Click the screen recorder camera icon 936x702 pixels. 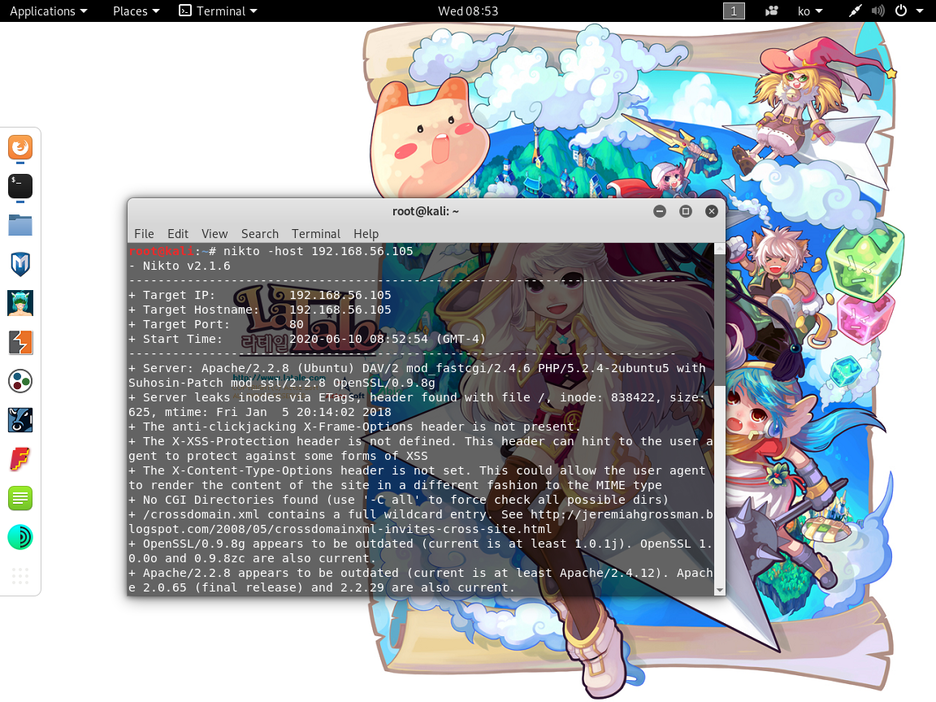[x=772, y=11]
